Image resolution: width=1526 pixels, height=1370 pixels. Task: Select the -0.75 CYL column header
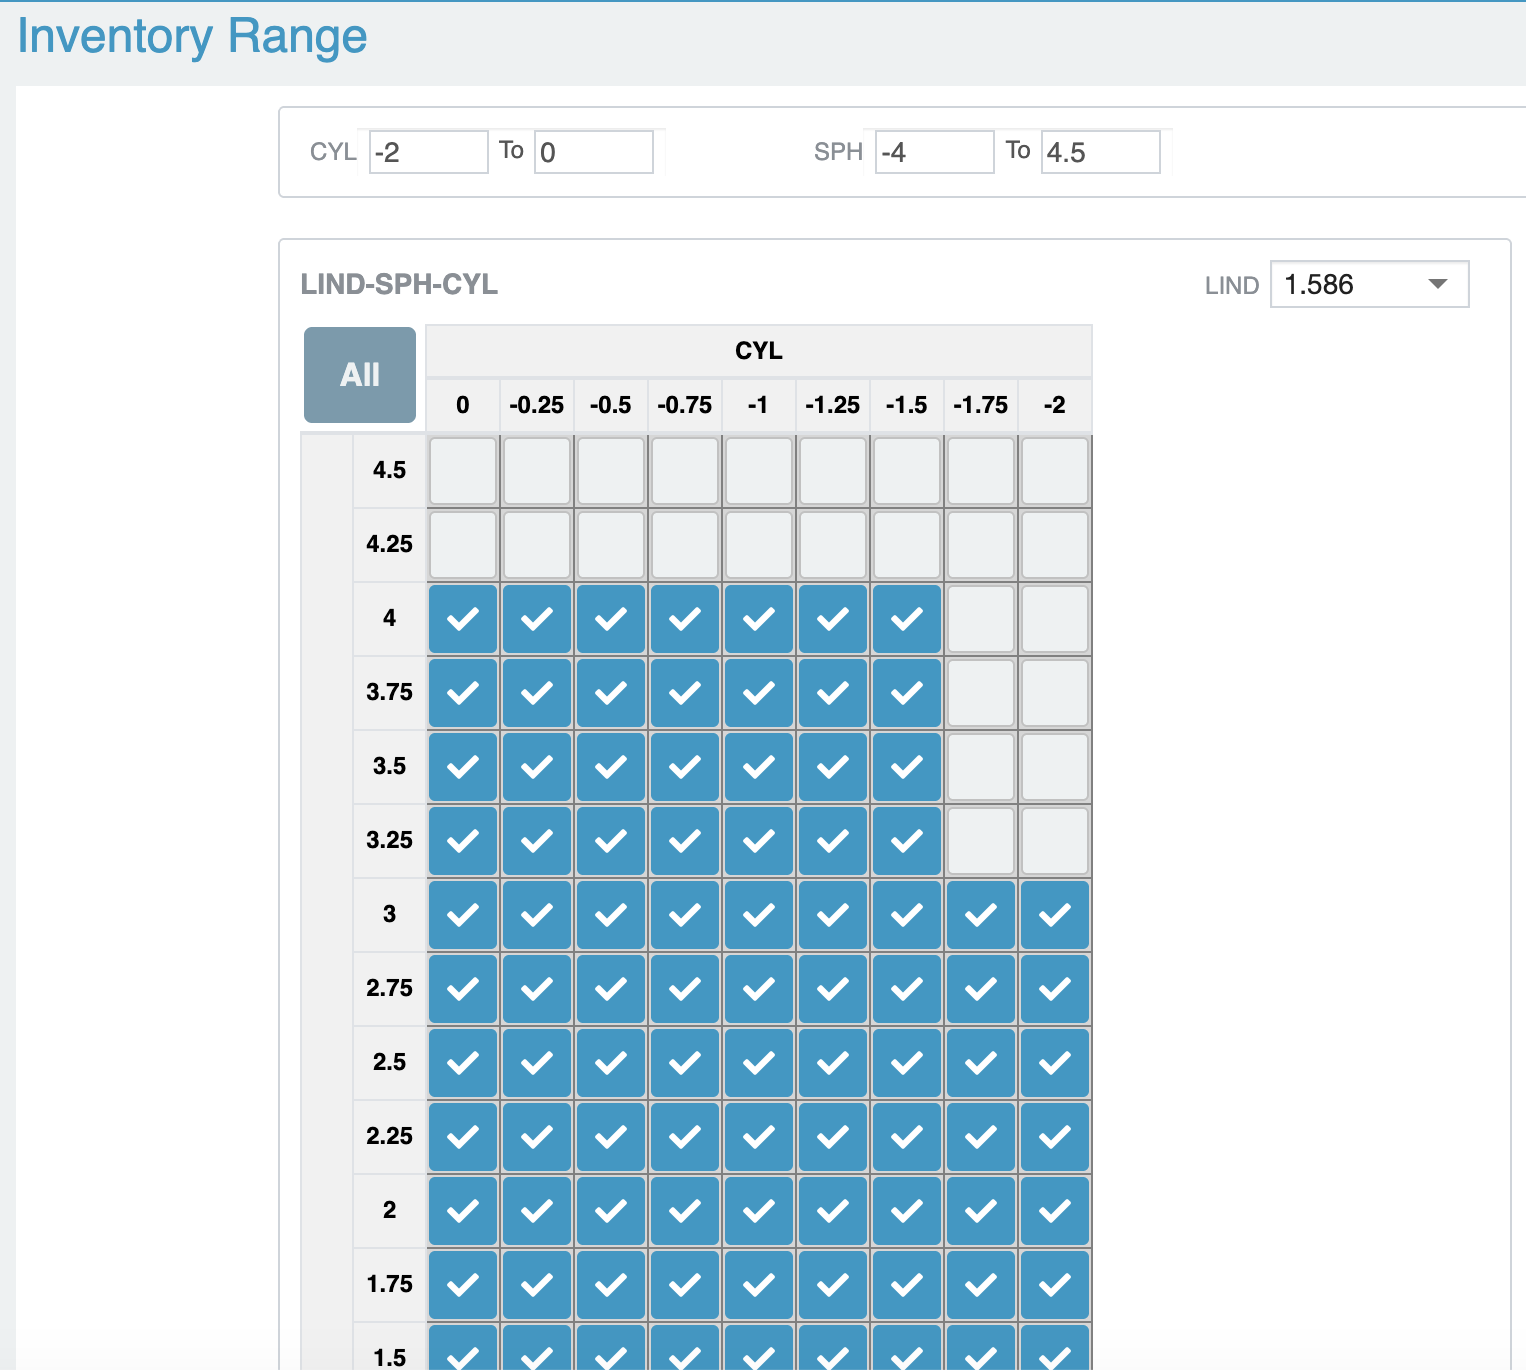[685, 405]
